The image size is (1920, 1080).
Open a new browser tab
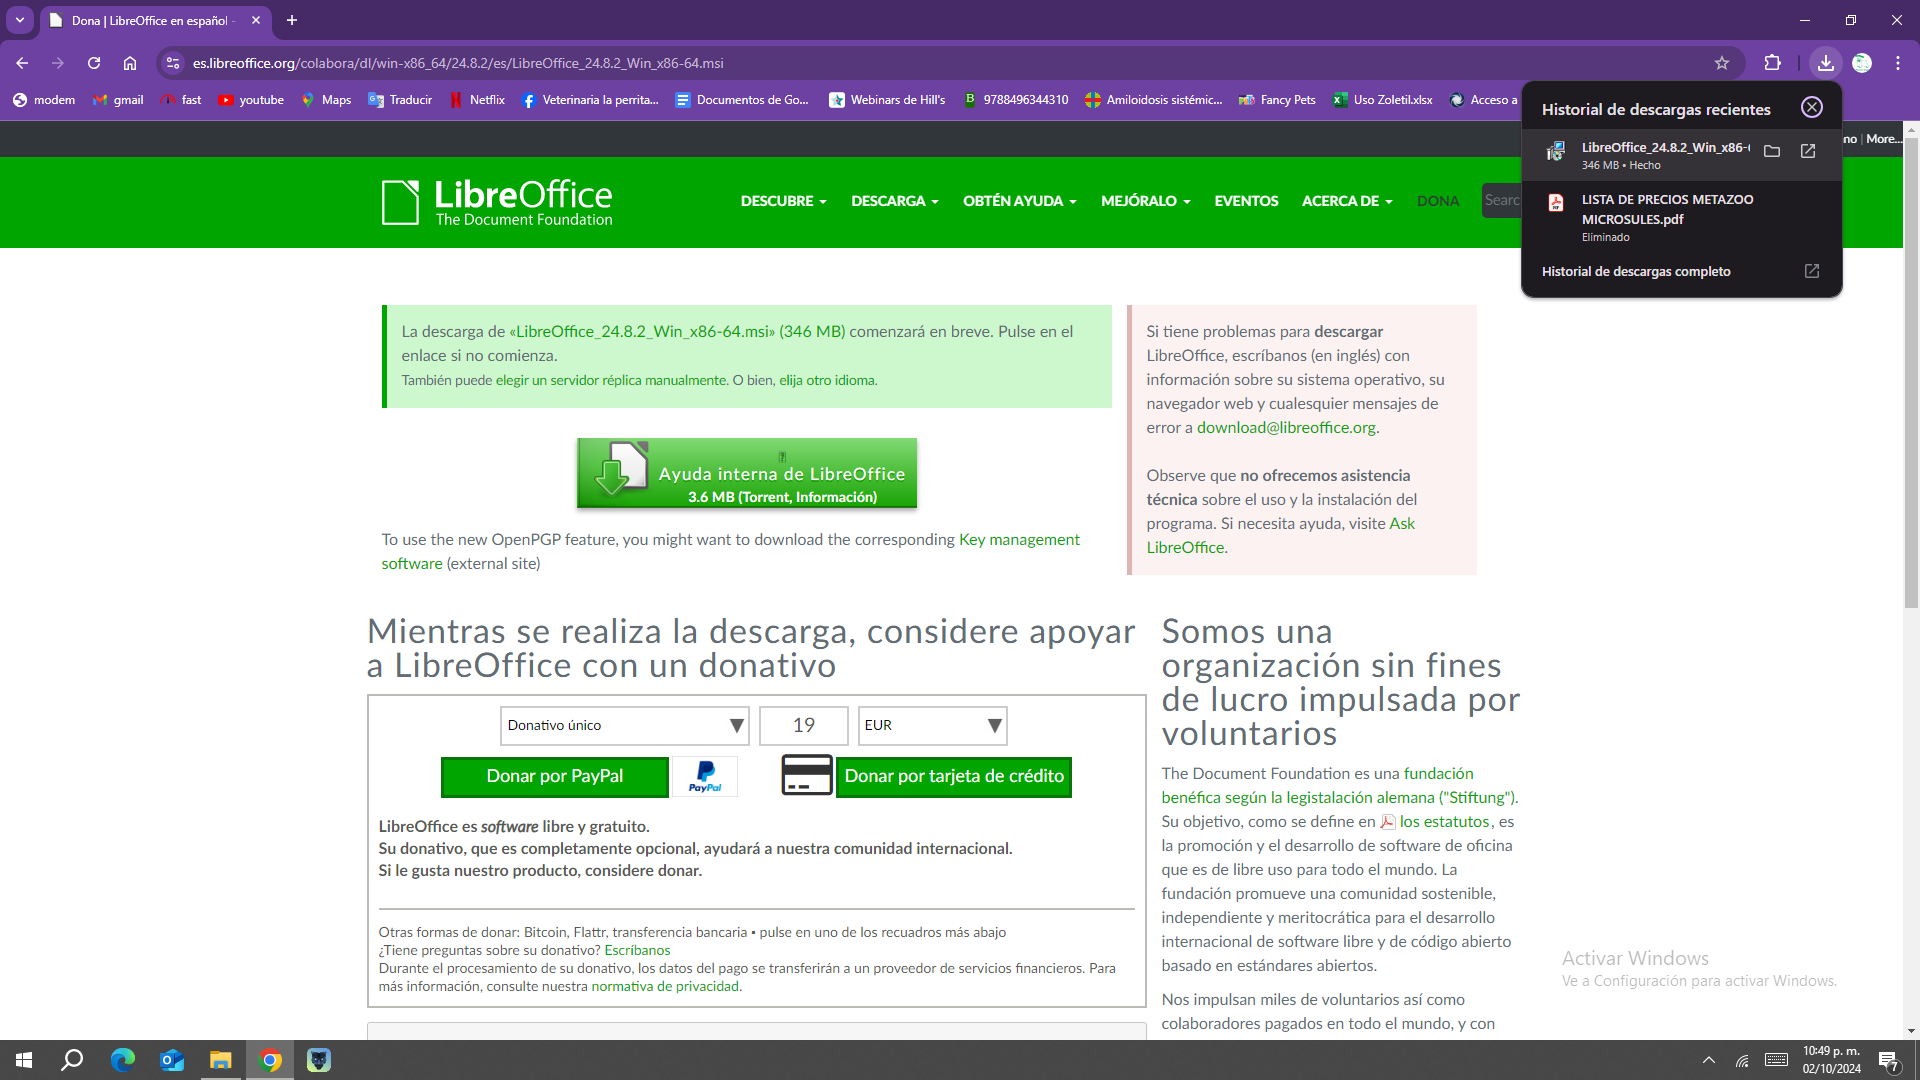[x=292, y=20]
